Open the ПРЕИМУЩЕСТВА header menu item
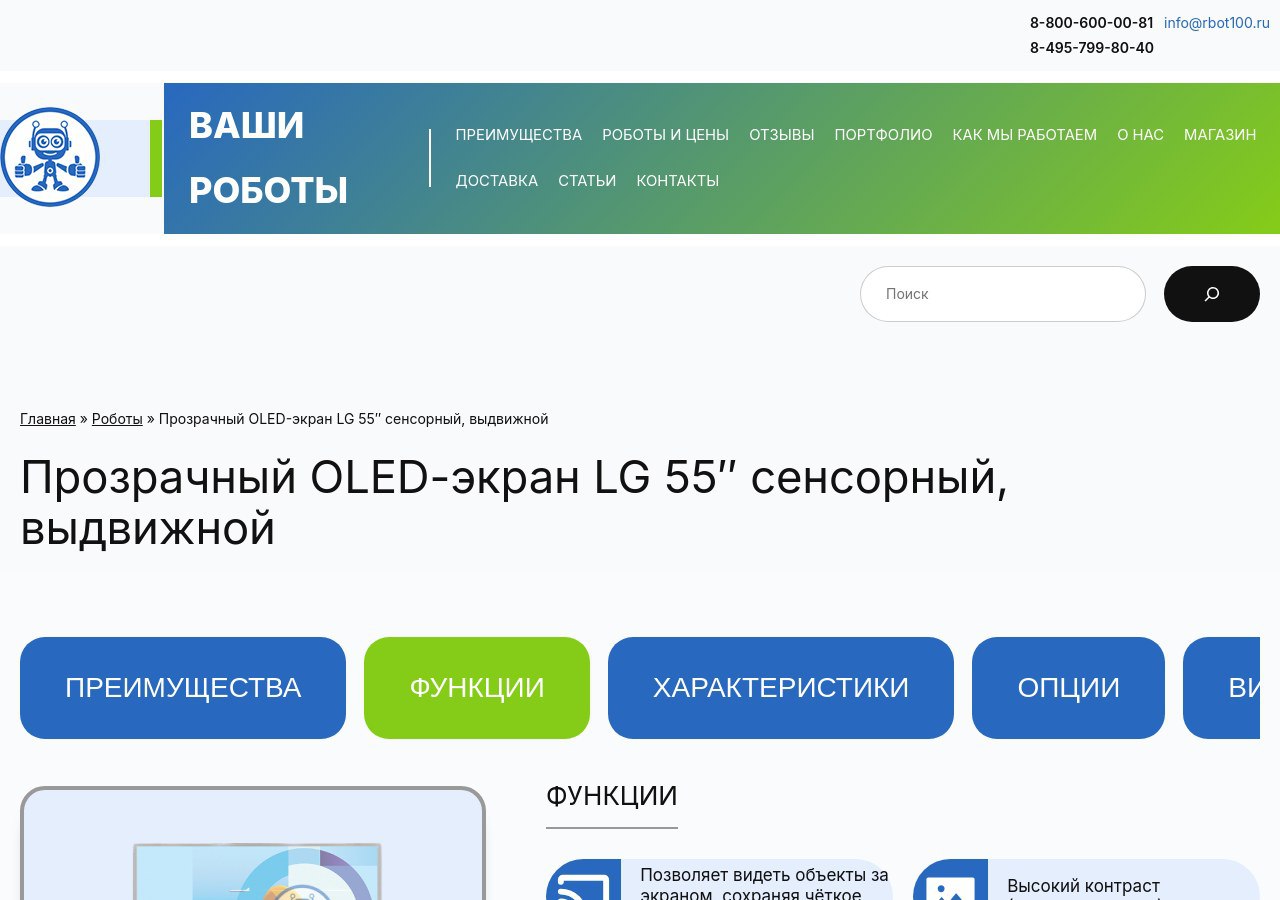 518,135
